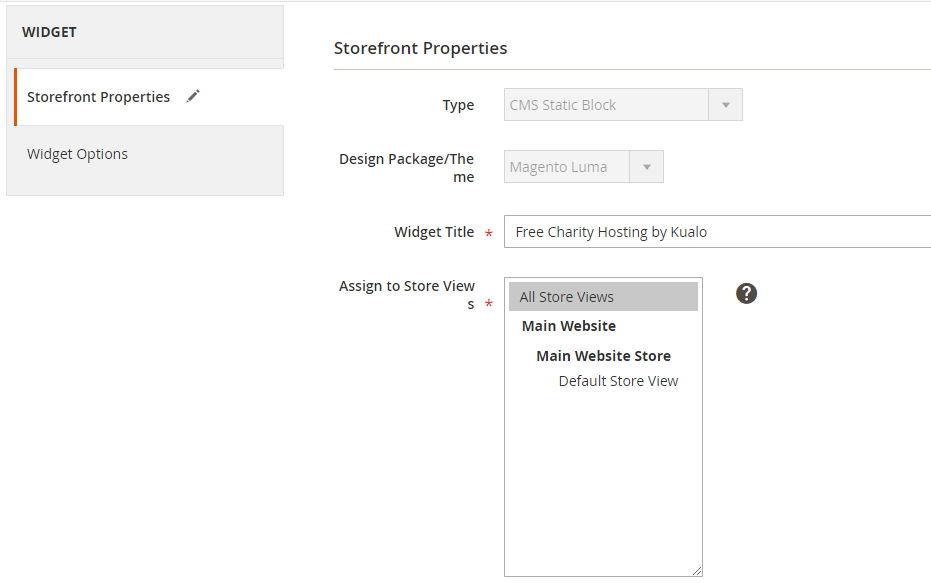Select Default Store View option
Screen dimensions: 931x583
(x=618, y=381)
